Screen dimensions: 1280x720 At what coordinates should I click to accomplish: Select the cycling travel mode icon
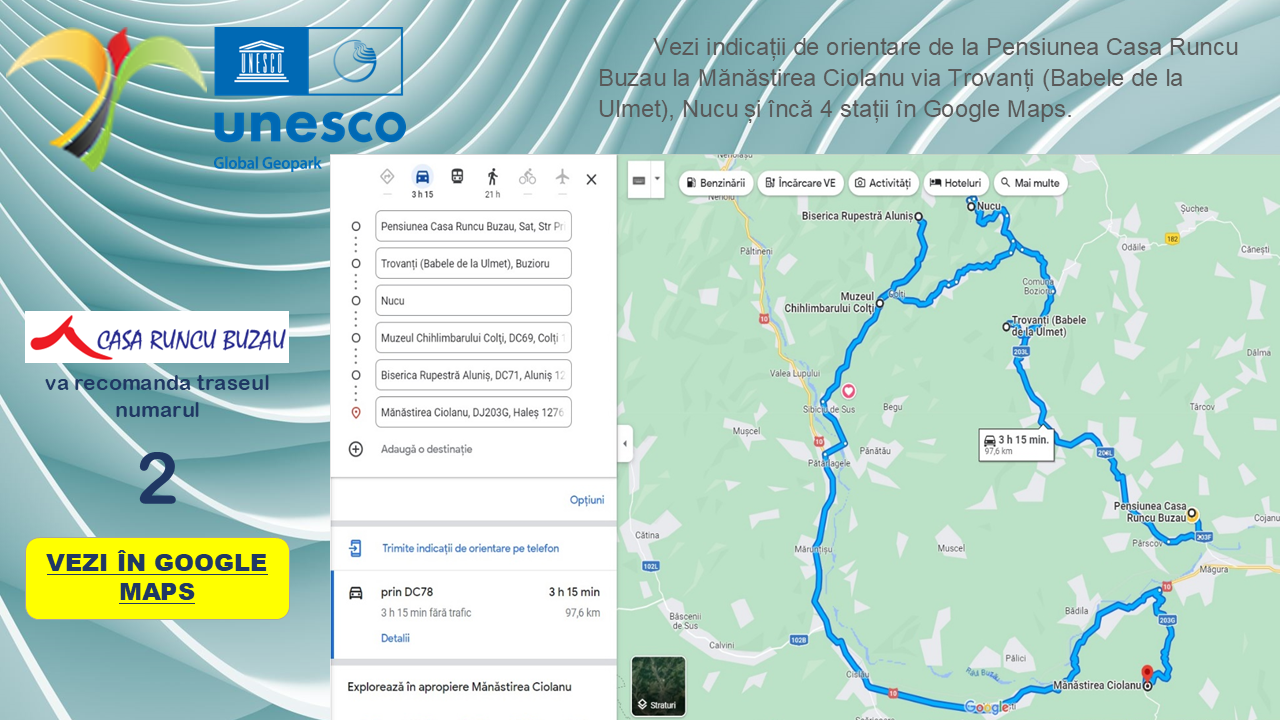pos(527,177)
